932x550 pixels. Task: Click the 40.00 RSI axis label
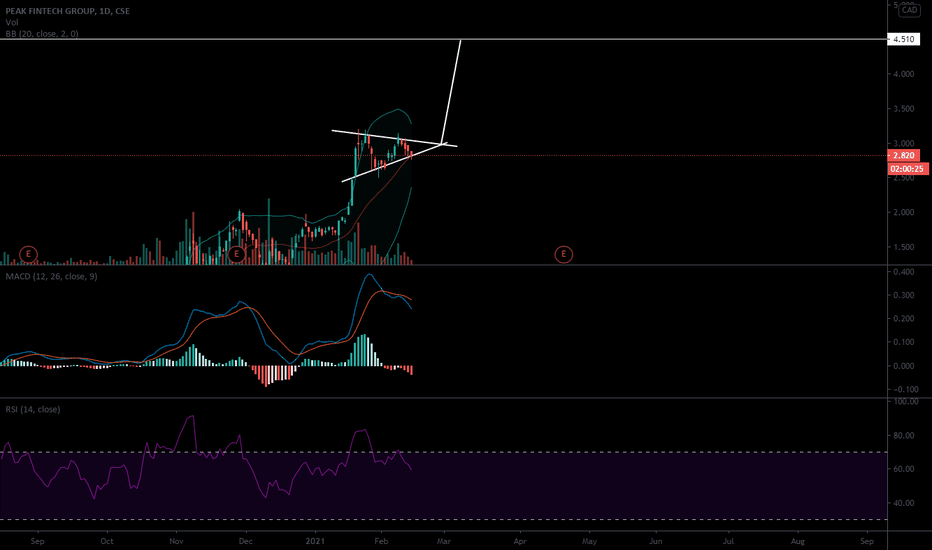903,503
